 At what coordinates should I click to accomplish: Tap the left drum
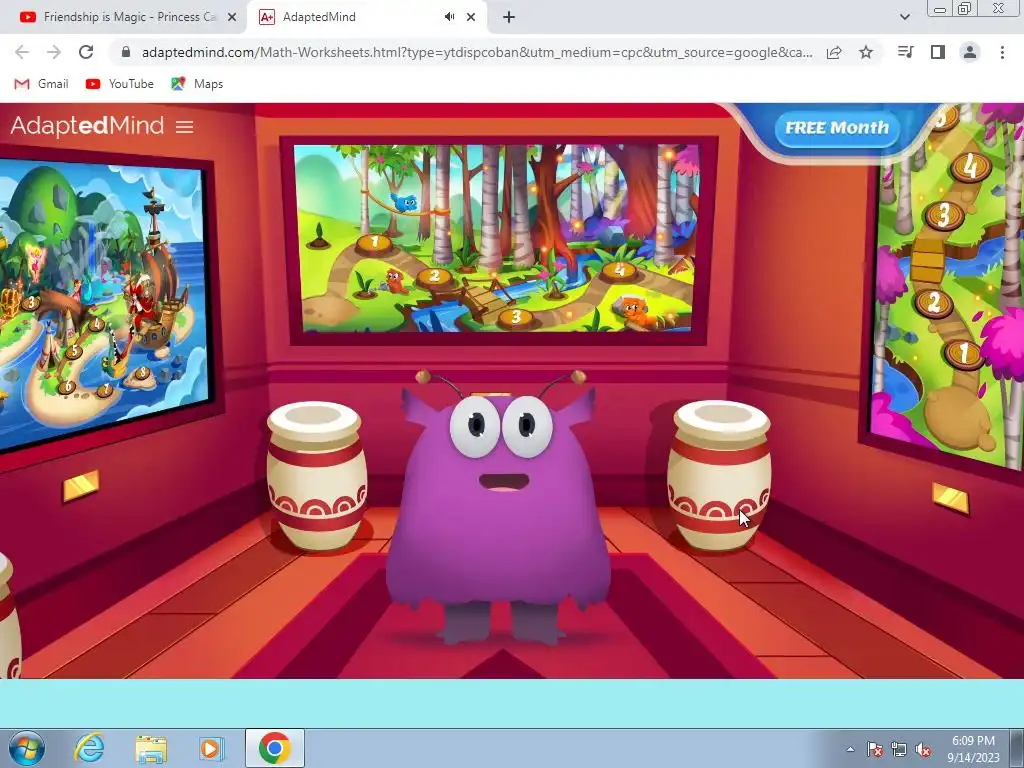coord(317,476)
